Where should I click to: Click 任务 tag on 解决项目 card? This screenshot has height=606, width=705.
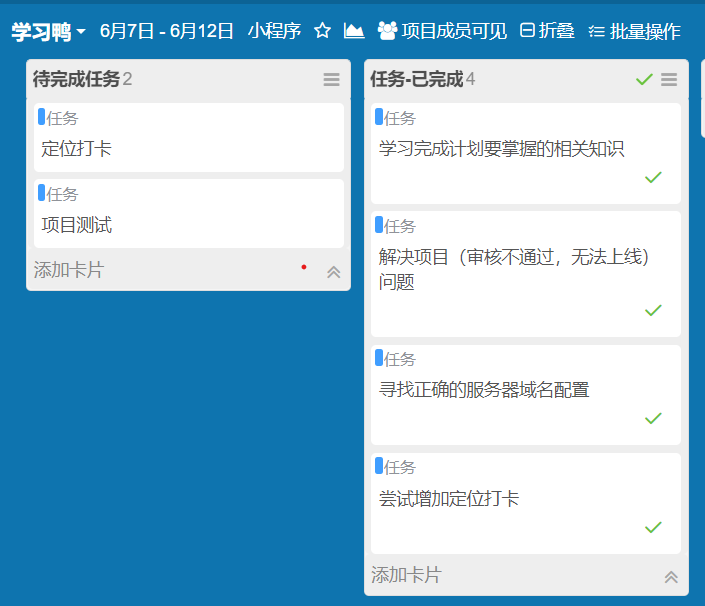[x=396, y=226]
